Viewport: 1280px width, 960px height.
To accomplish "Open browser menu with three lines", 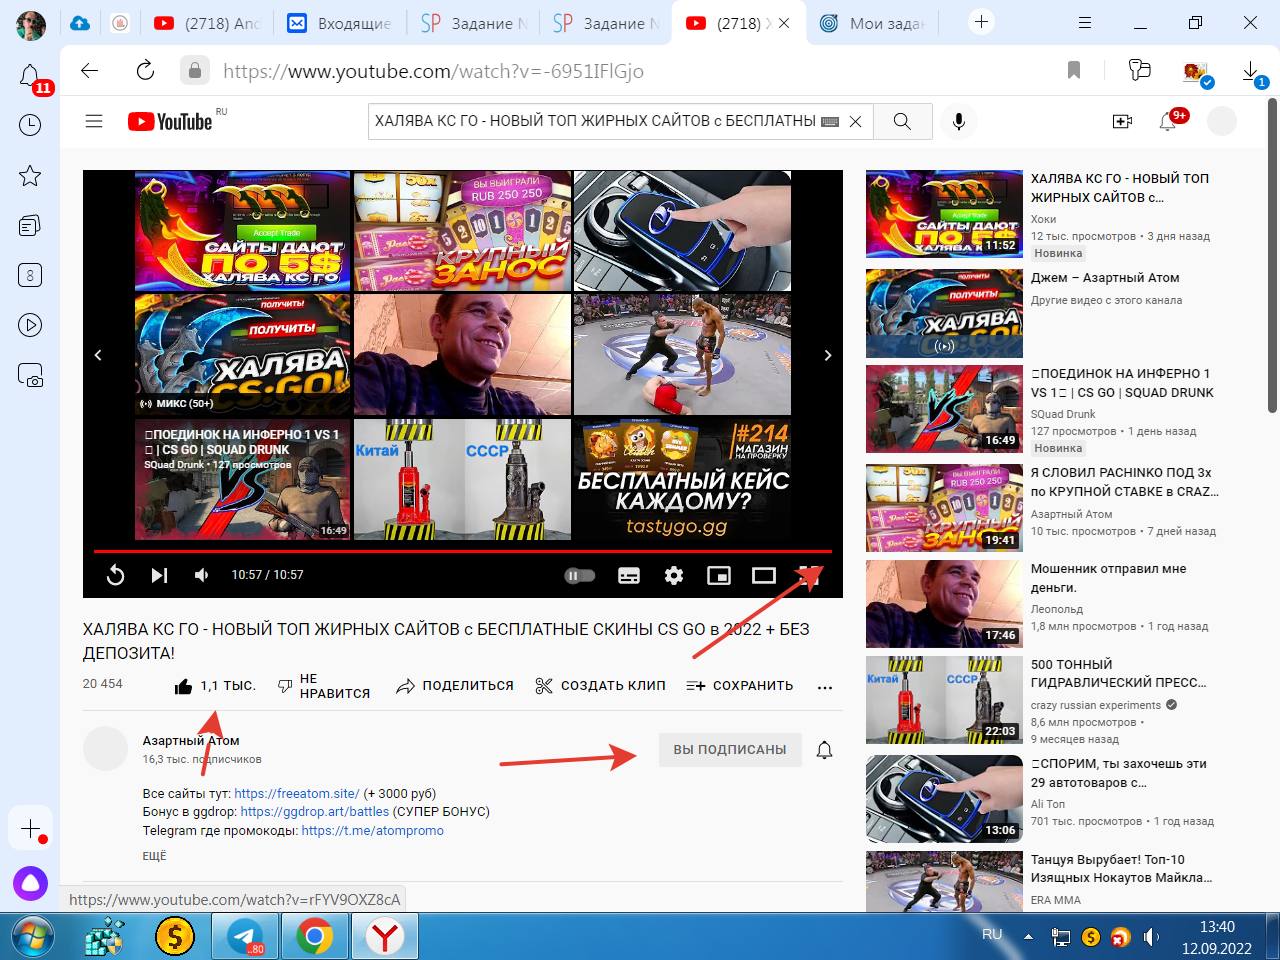I will pyautogui.click(x=1085, y=22).
